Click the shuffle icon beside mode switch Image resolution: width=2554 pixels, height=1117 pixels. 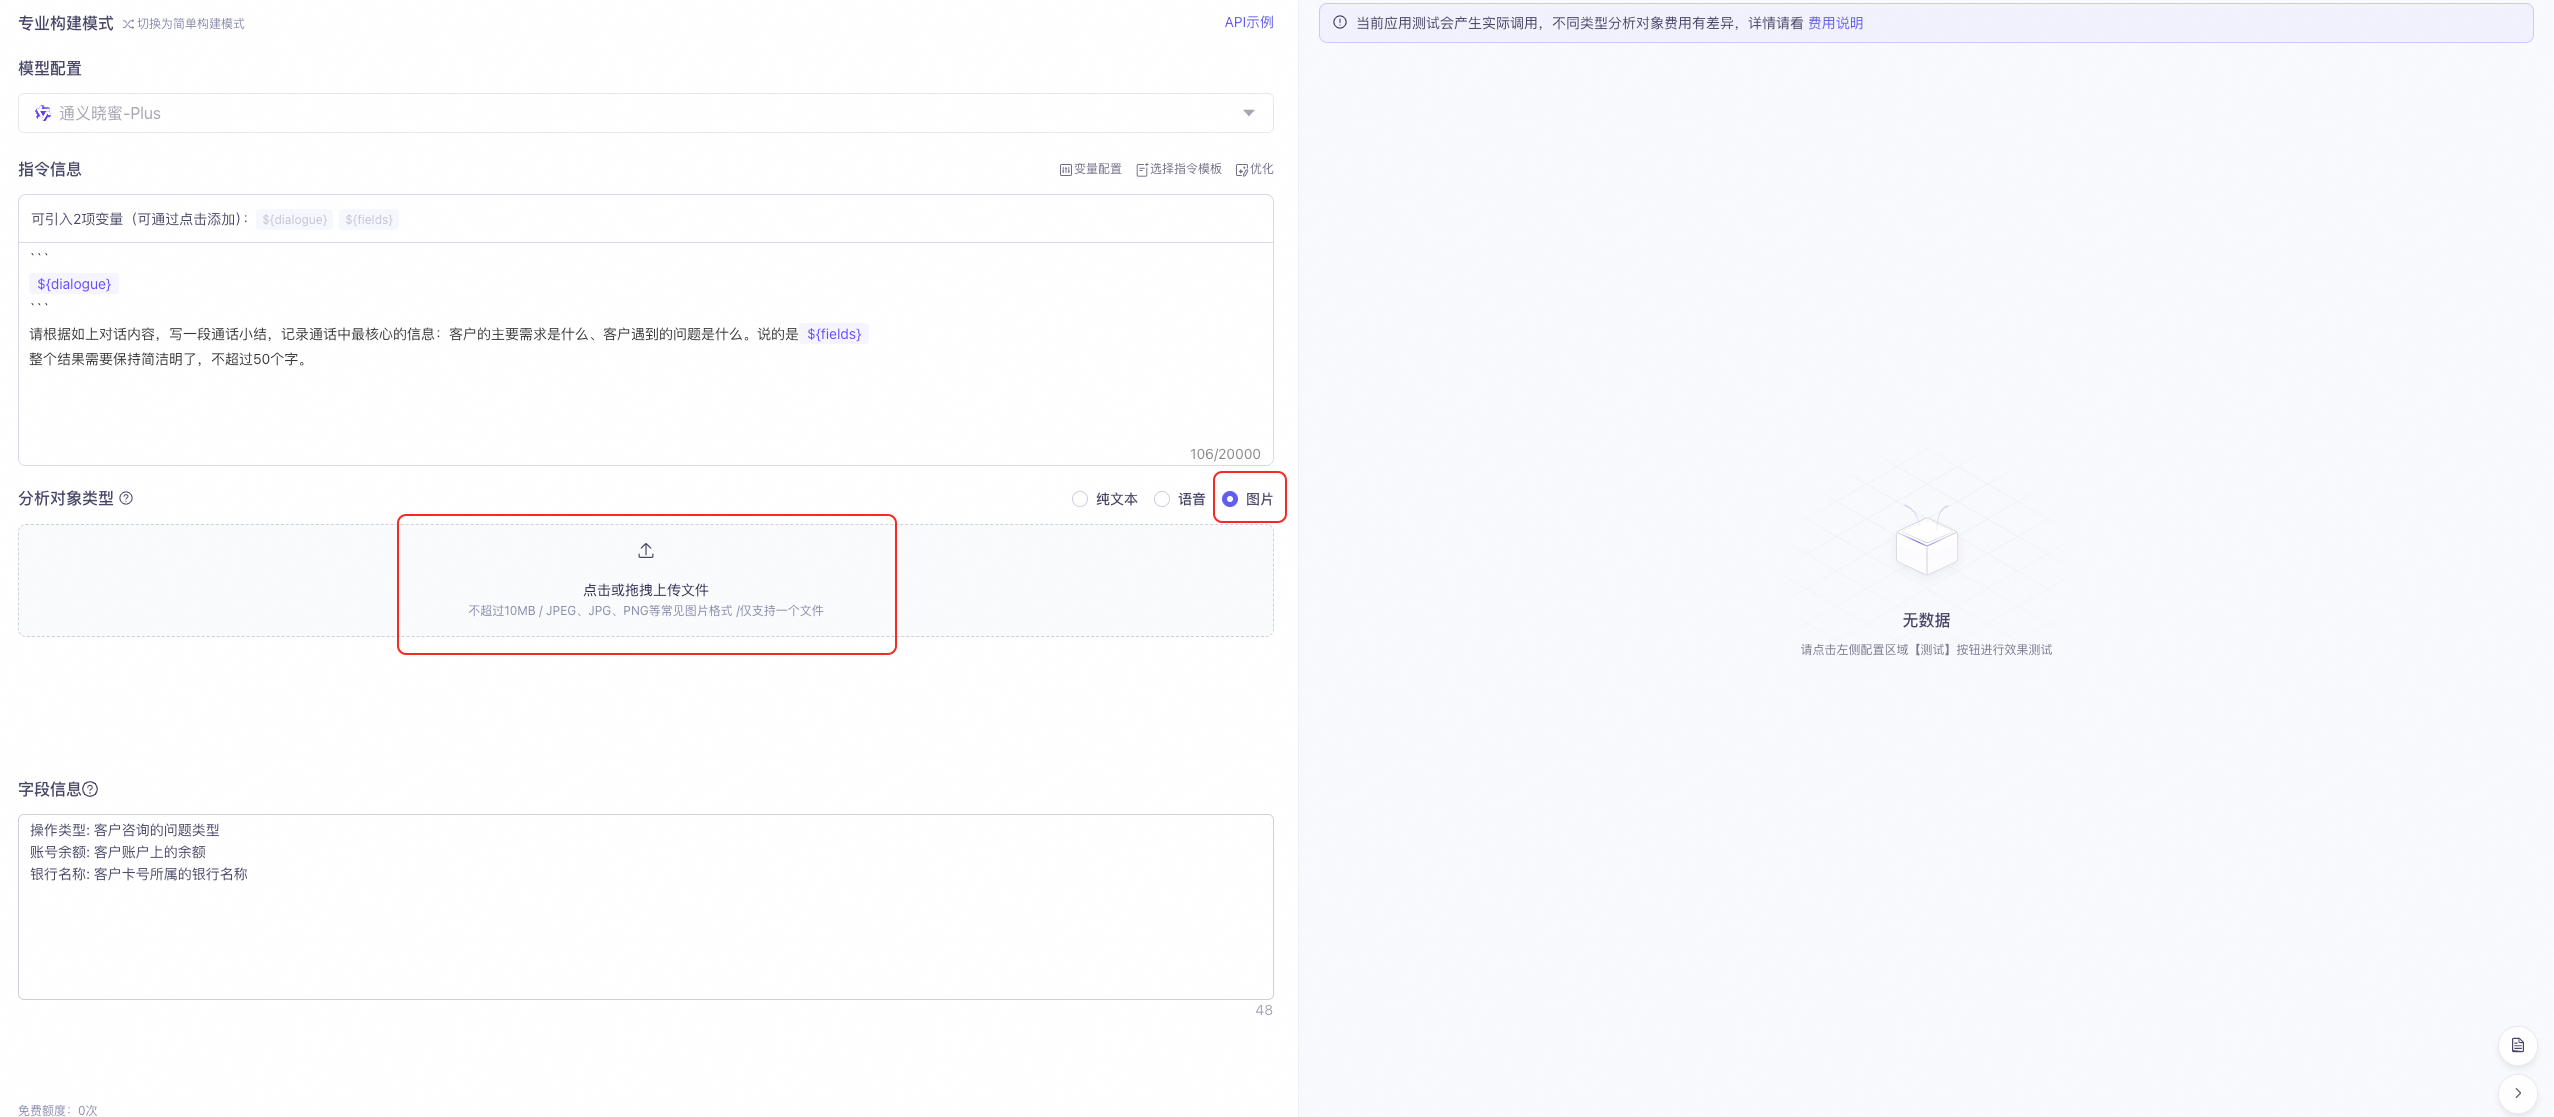coord(128,24)
